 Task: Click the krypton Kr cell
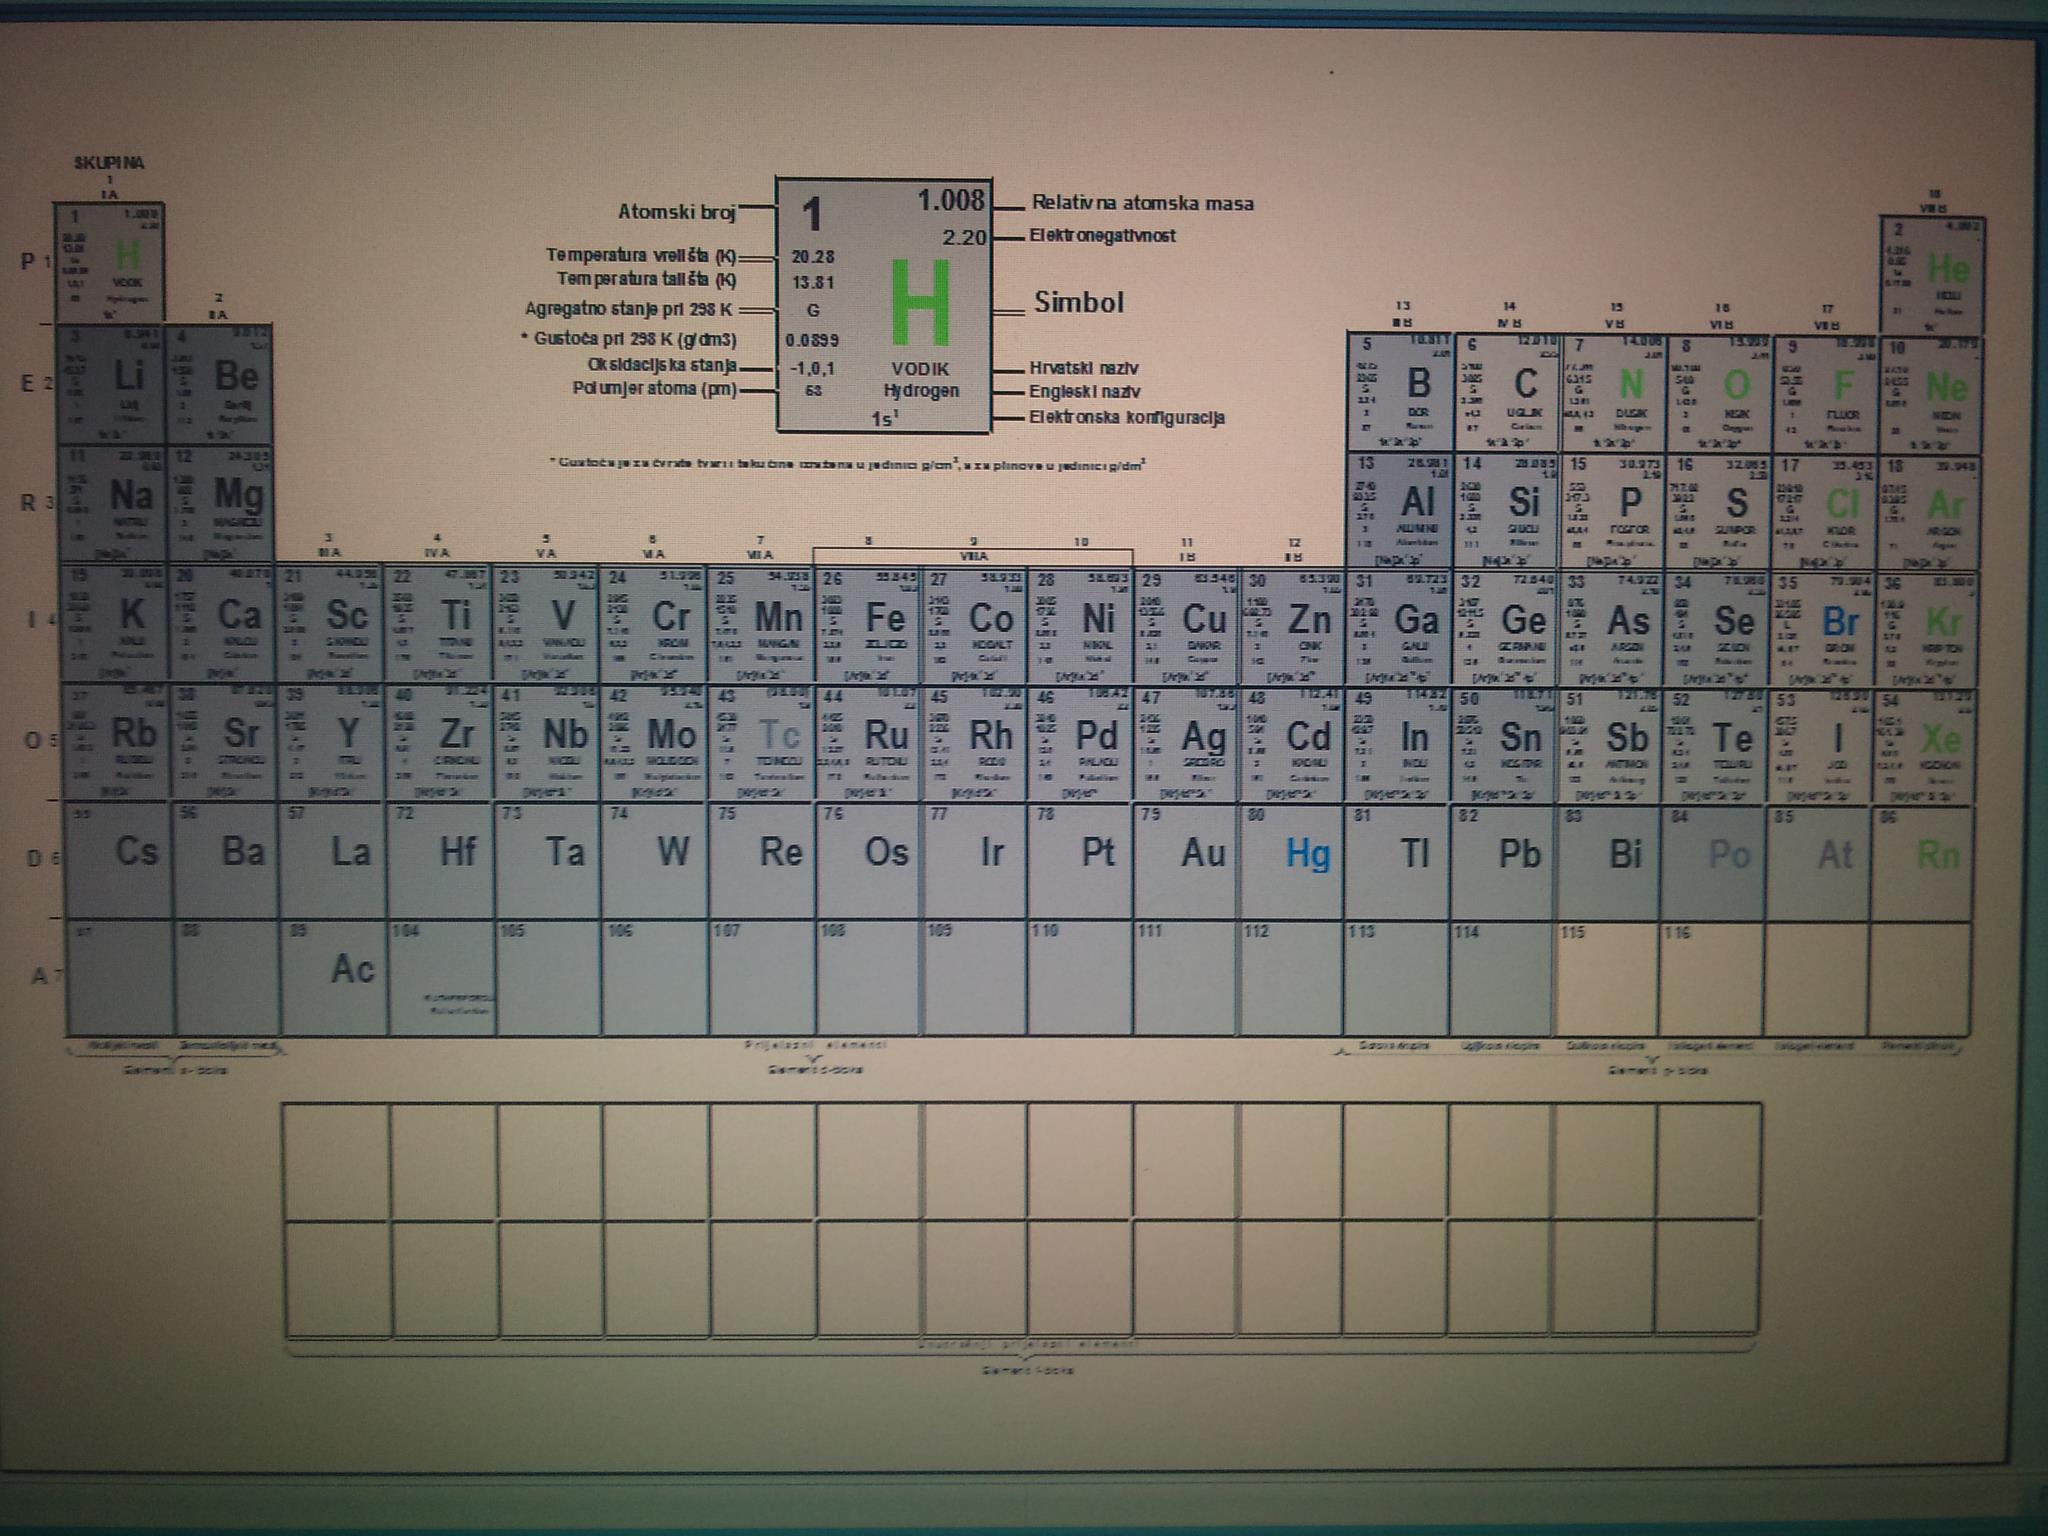1927,631
